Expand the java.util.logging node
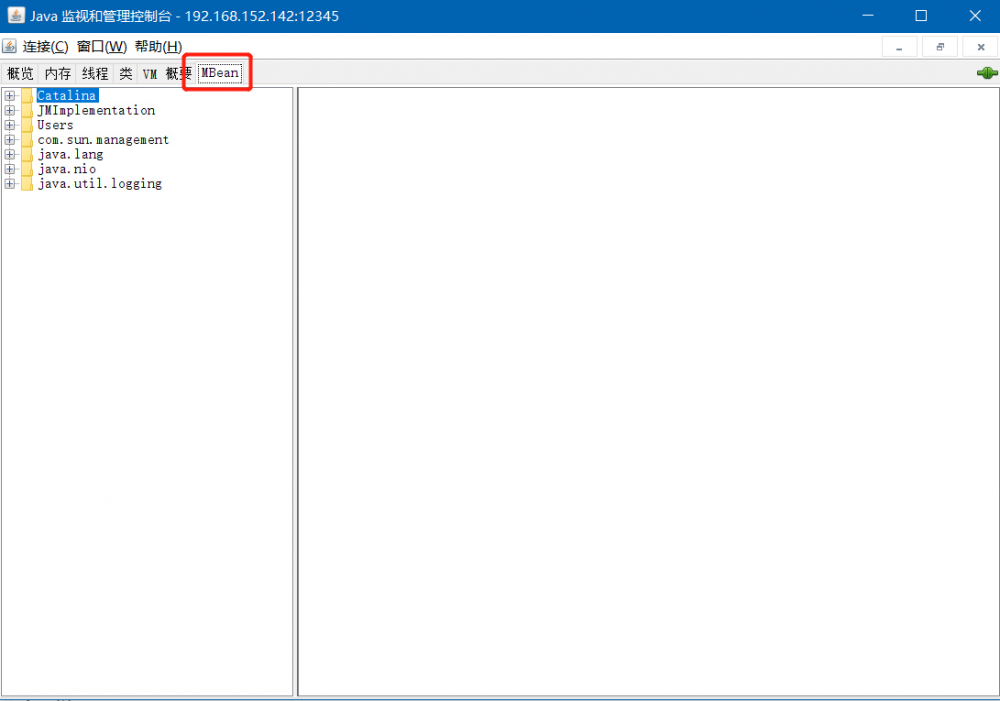 pyautogui.click(x=9, y=183)
